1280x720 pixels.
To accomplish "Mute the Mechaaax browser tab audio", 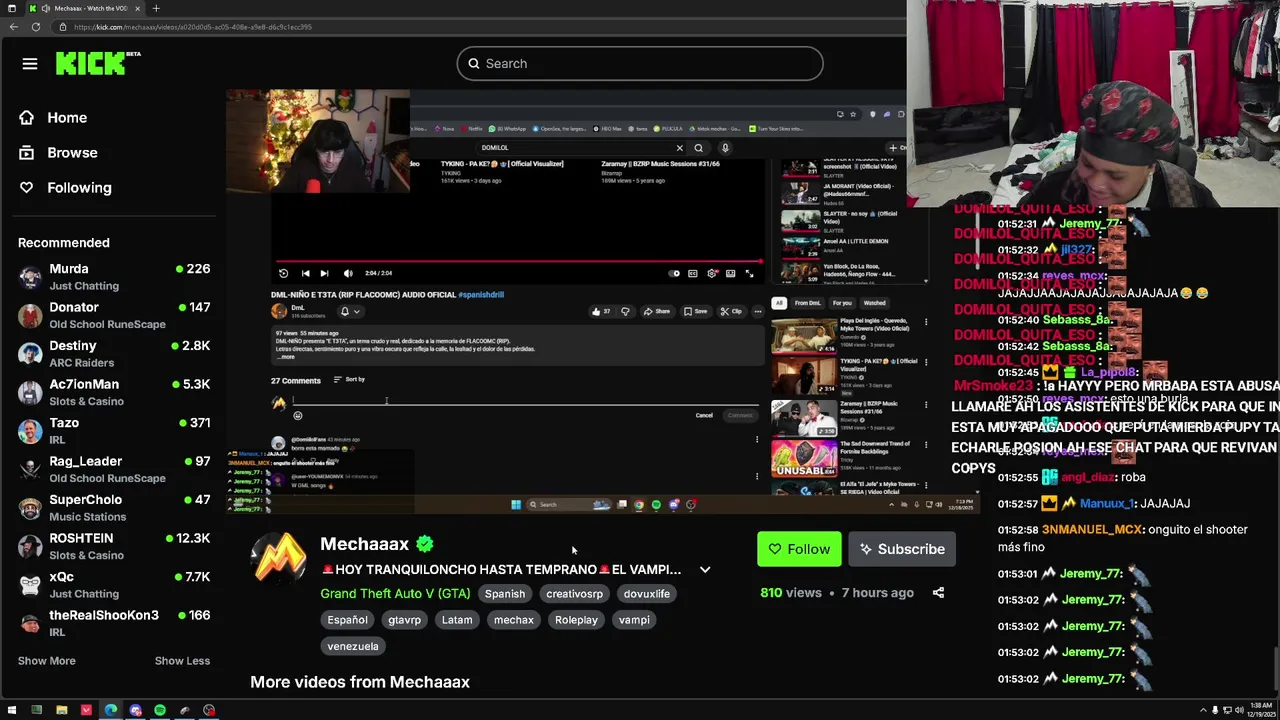I will click(x=45, y=8).
